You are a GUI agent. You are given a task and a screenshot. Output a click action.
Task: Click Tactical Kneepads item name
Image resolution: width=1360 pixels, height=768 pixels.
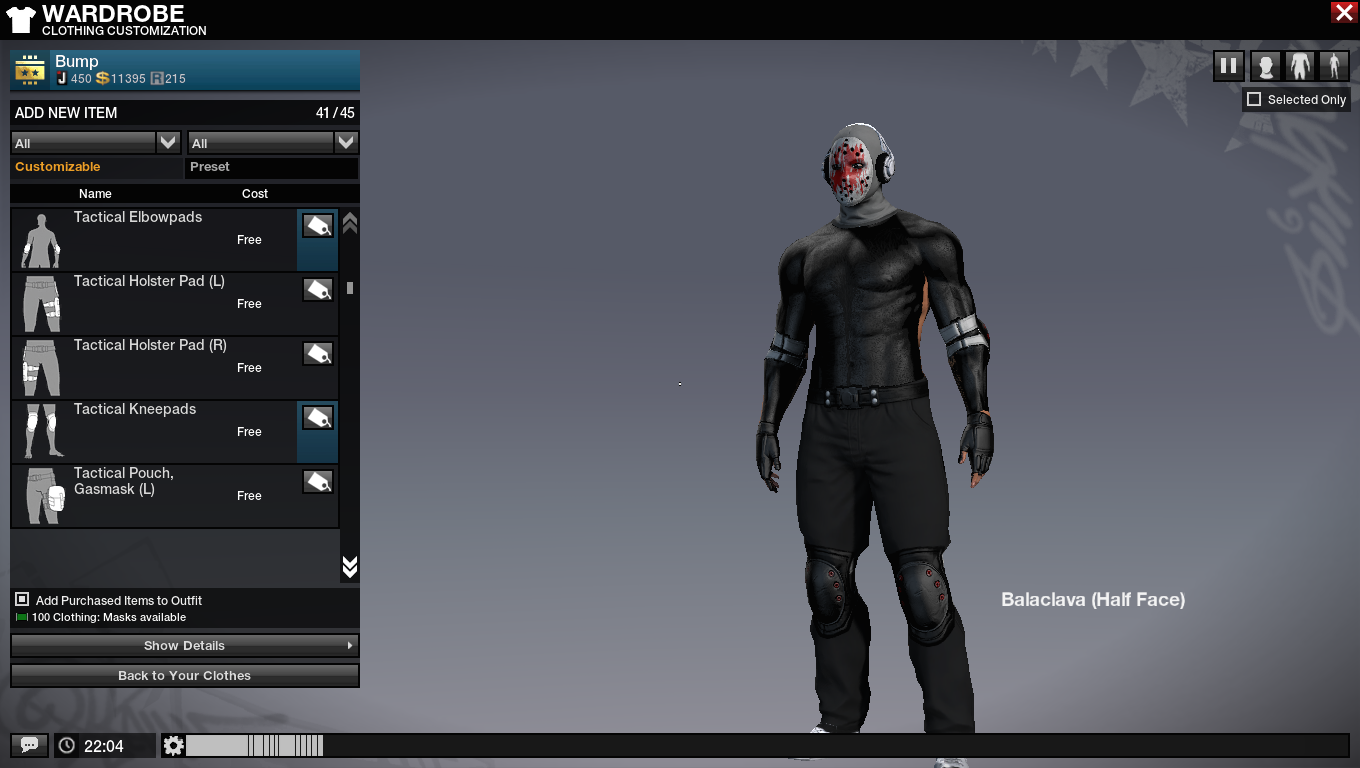(x=135, y=409)
